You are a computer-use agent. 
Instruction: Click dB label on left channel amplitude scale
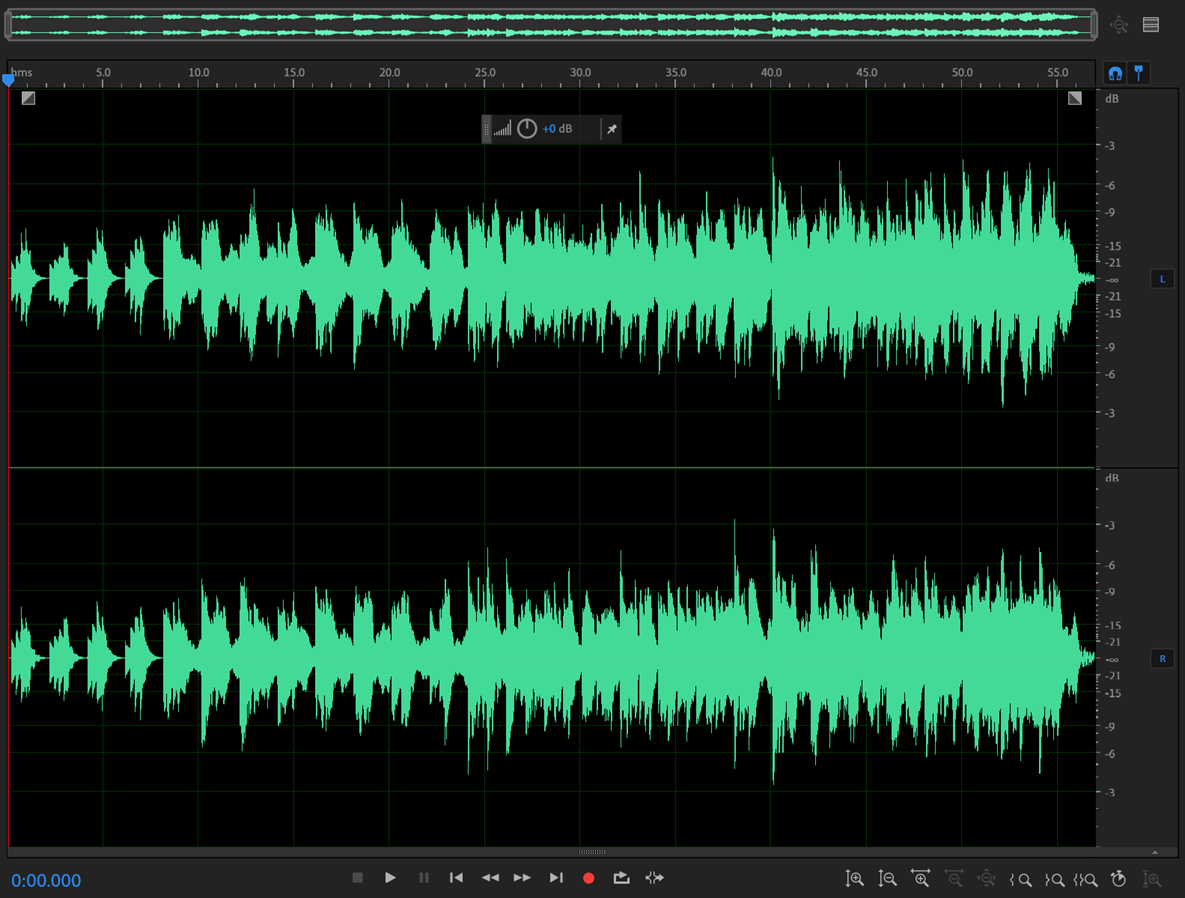1112,99
